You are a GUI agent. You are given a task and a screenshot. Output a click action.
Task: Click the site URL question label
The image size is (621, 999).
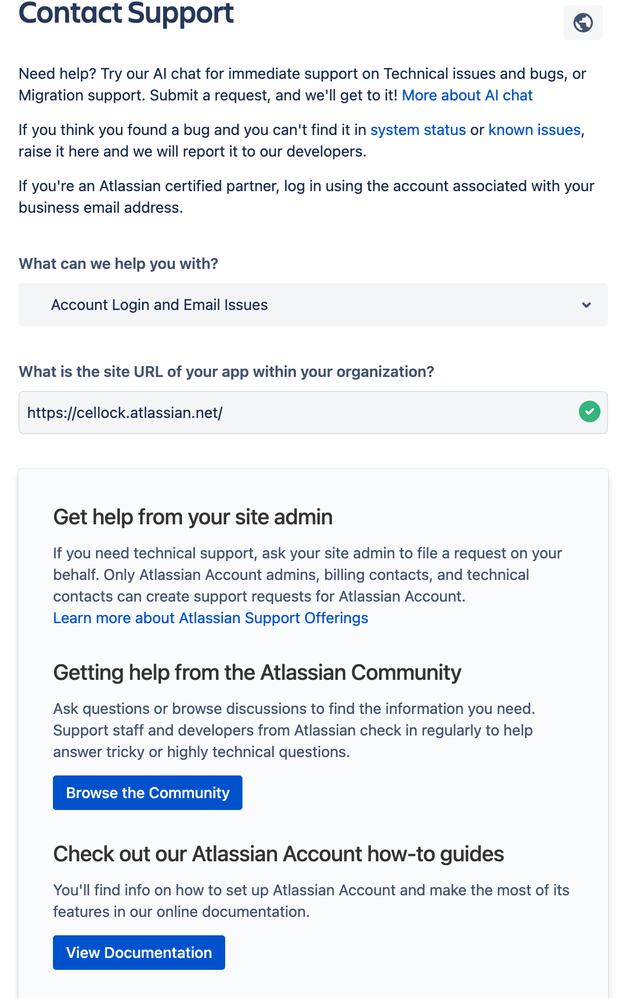pyautogui.click(x=226, y=371)
